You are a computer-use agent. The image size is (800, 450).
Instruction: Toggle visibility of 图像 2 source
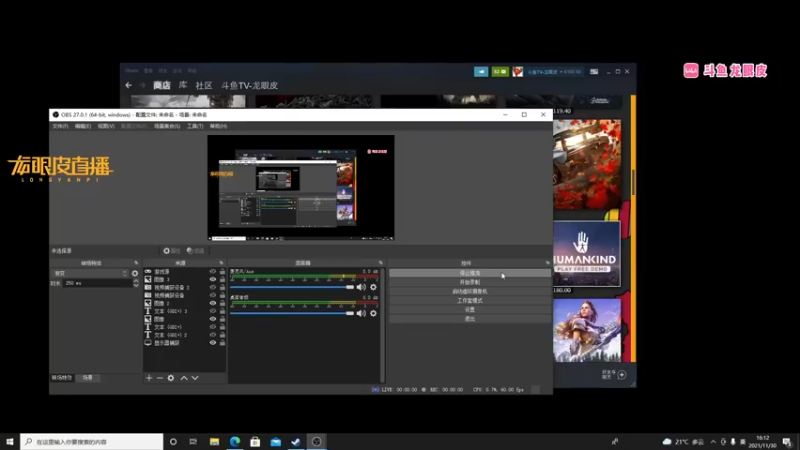pyautogui.click(x=213, y=304)
